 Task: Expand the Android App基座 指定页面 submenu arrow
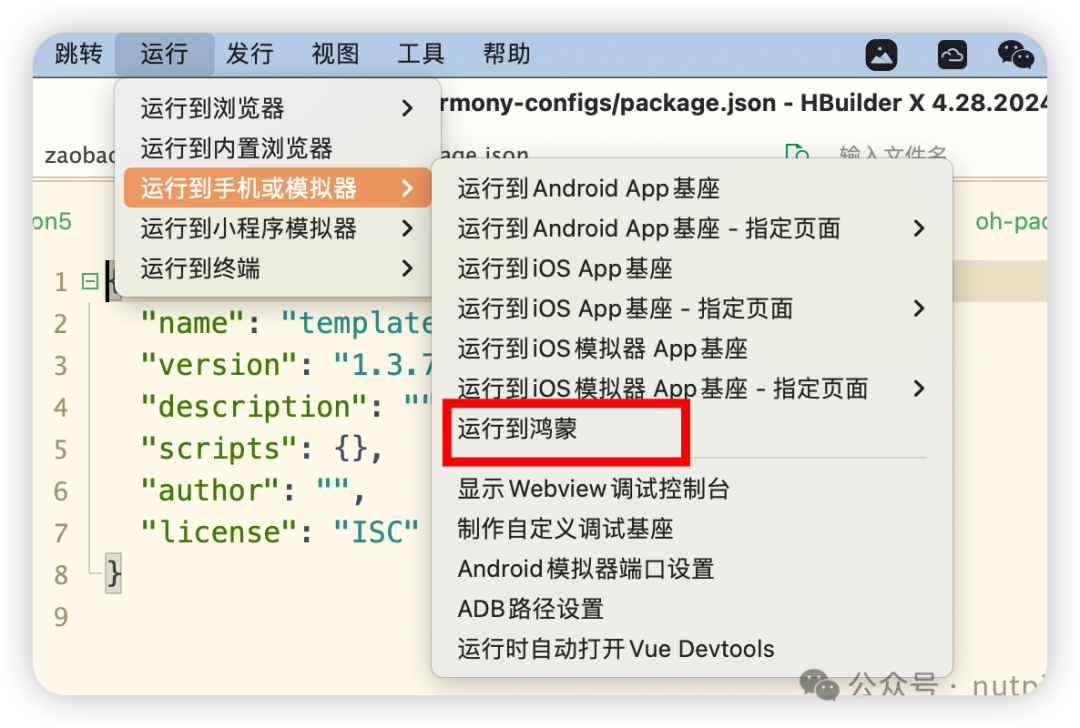pyautogui.click(x=918, y=228)
